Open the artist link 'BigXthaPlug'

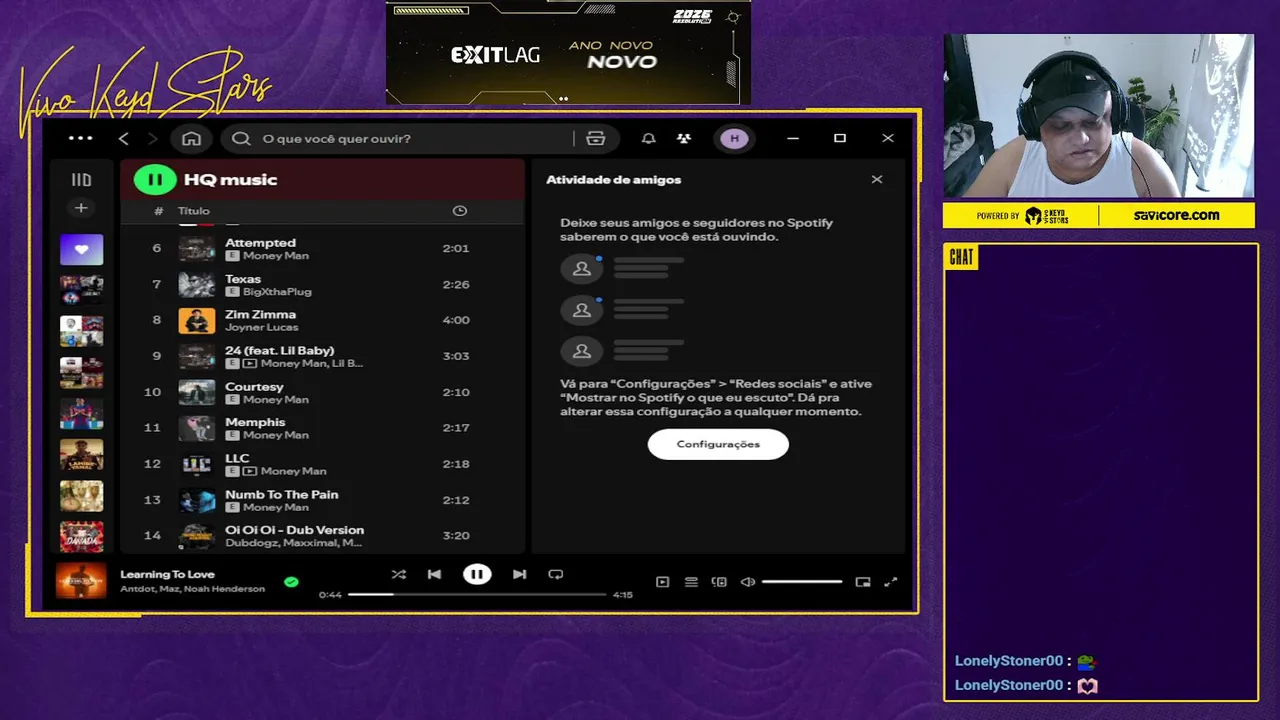pyautogui.click(x=277, y=292)
